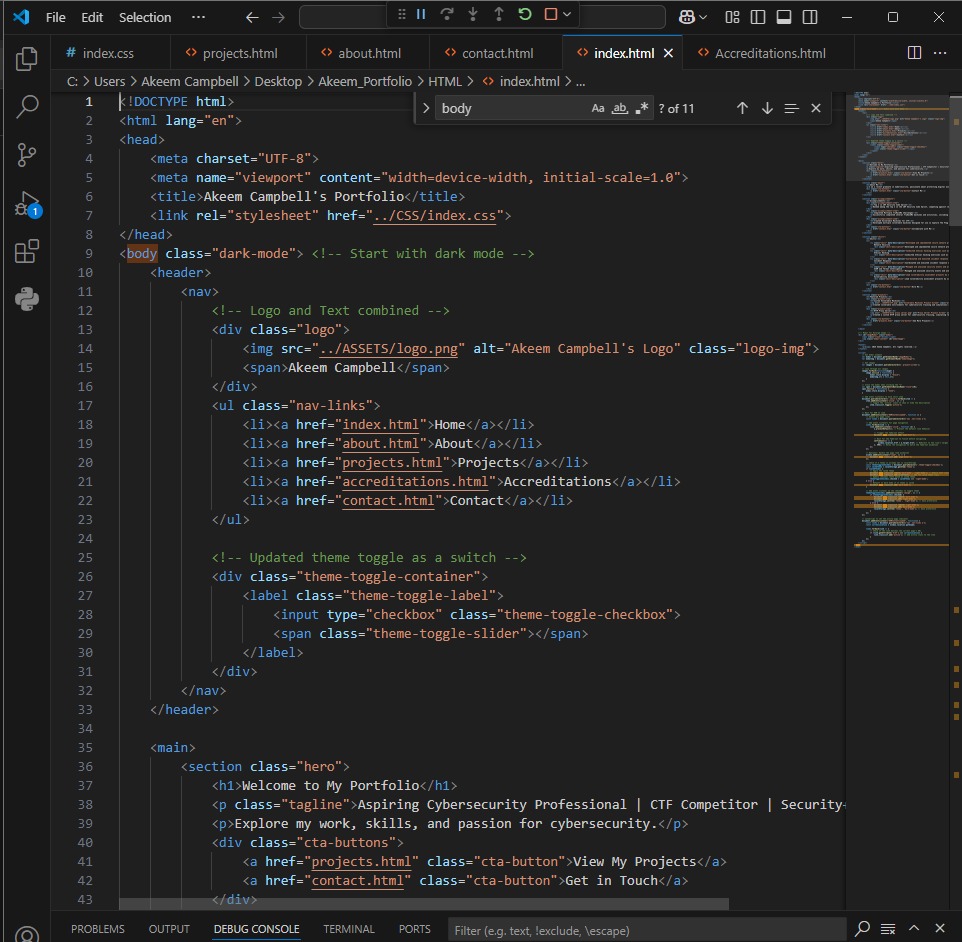Toggle Use Regular Expression in find
The height and width of the screenshot is (942, 962).
pos(641,109)
